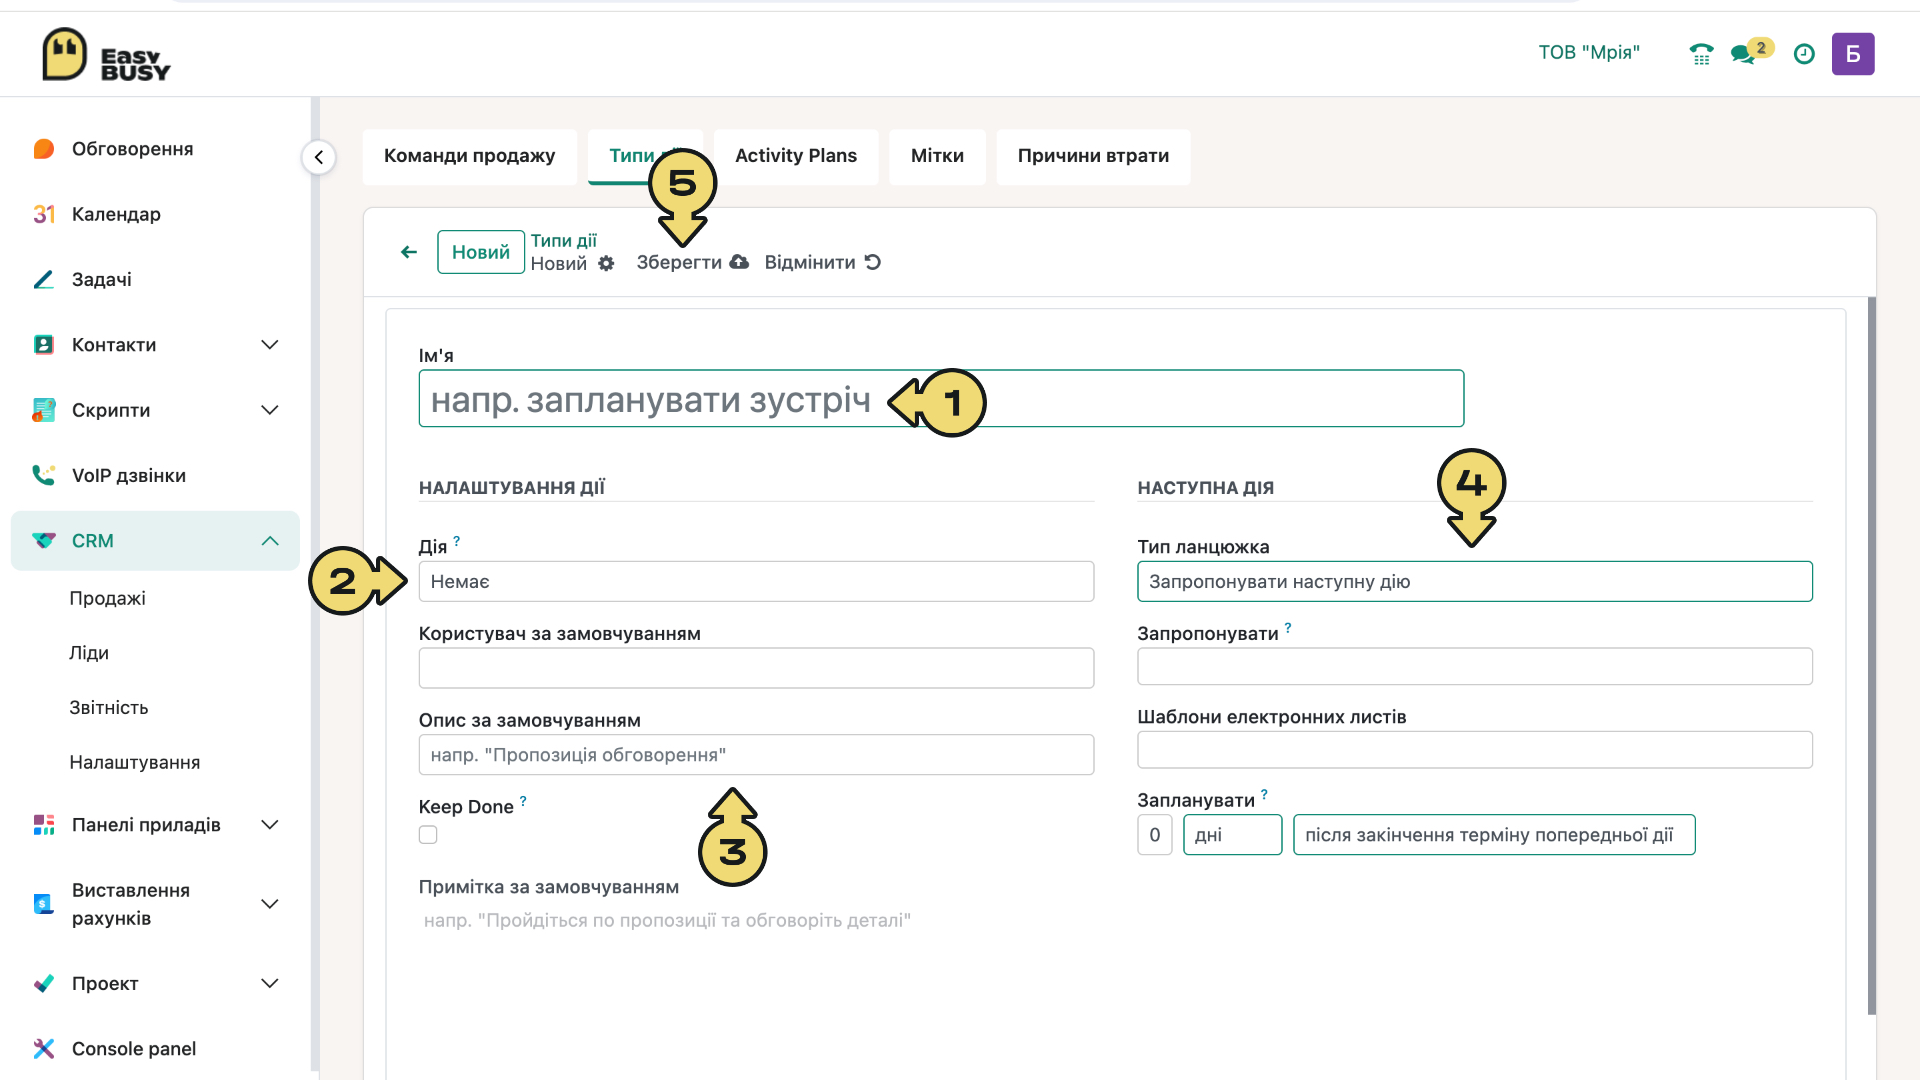The width and height of the screenshot is (1920, 1080).
Task: Open the activities clock icon in header
Action: [x=1804, y=54]
